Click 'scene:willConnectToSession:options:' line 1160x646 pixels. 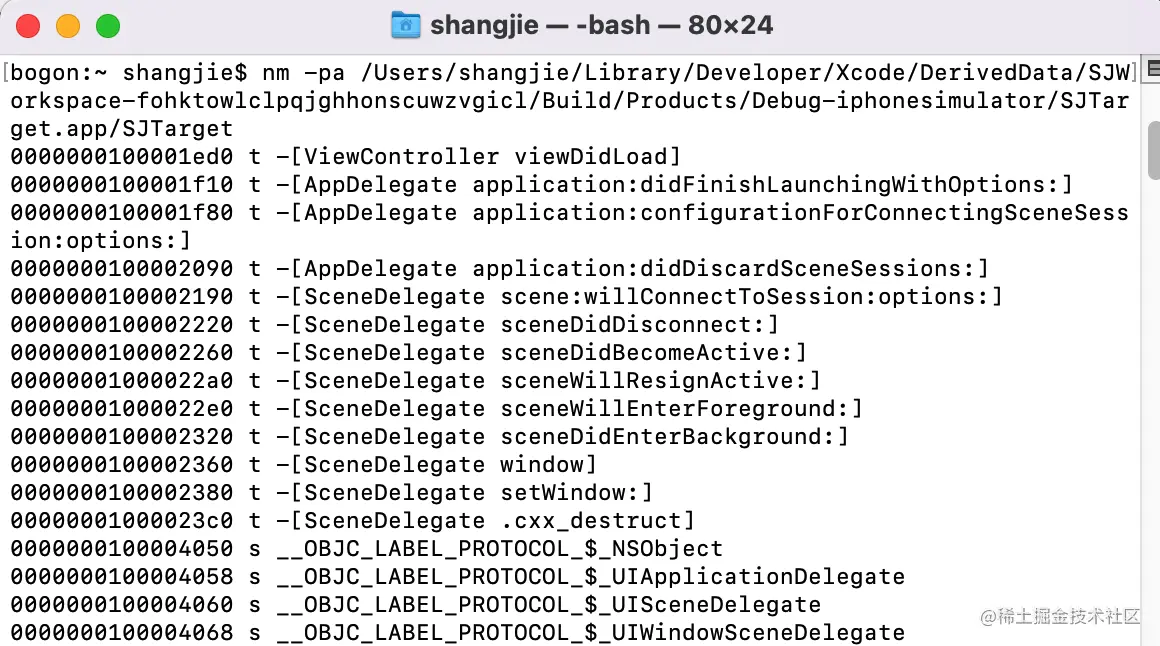[x=752, y=297]
